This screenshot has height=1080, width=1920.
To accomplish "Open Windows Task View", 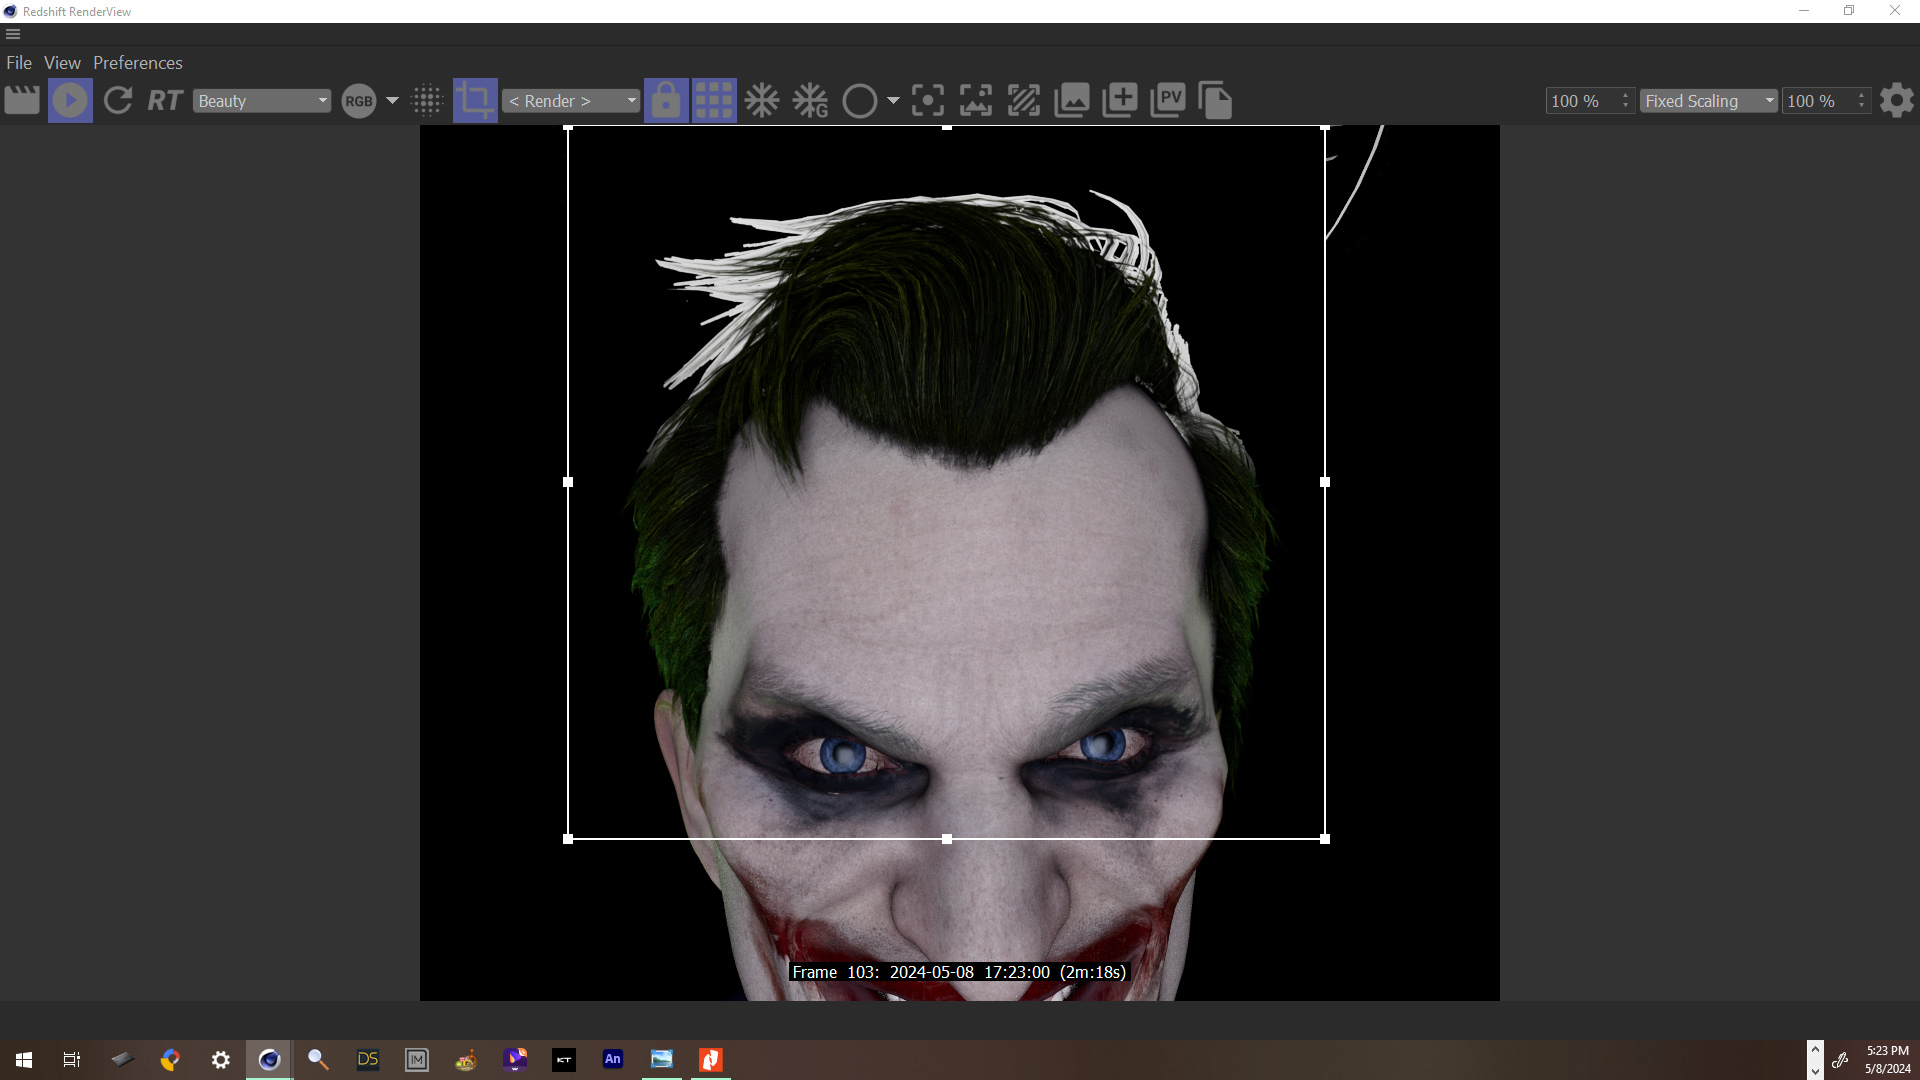I will pyautogui.click(x=72, y=1060).
